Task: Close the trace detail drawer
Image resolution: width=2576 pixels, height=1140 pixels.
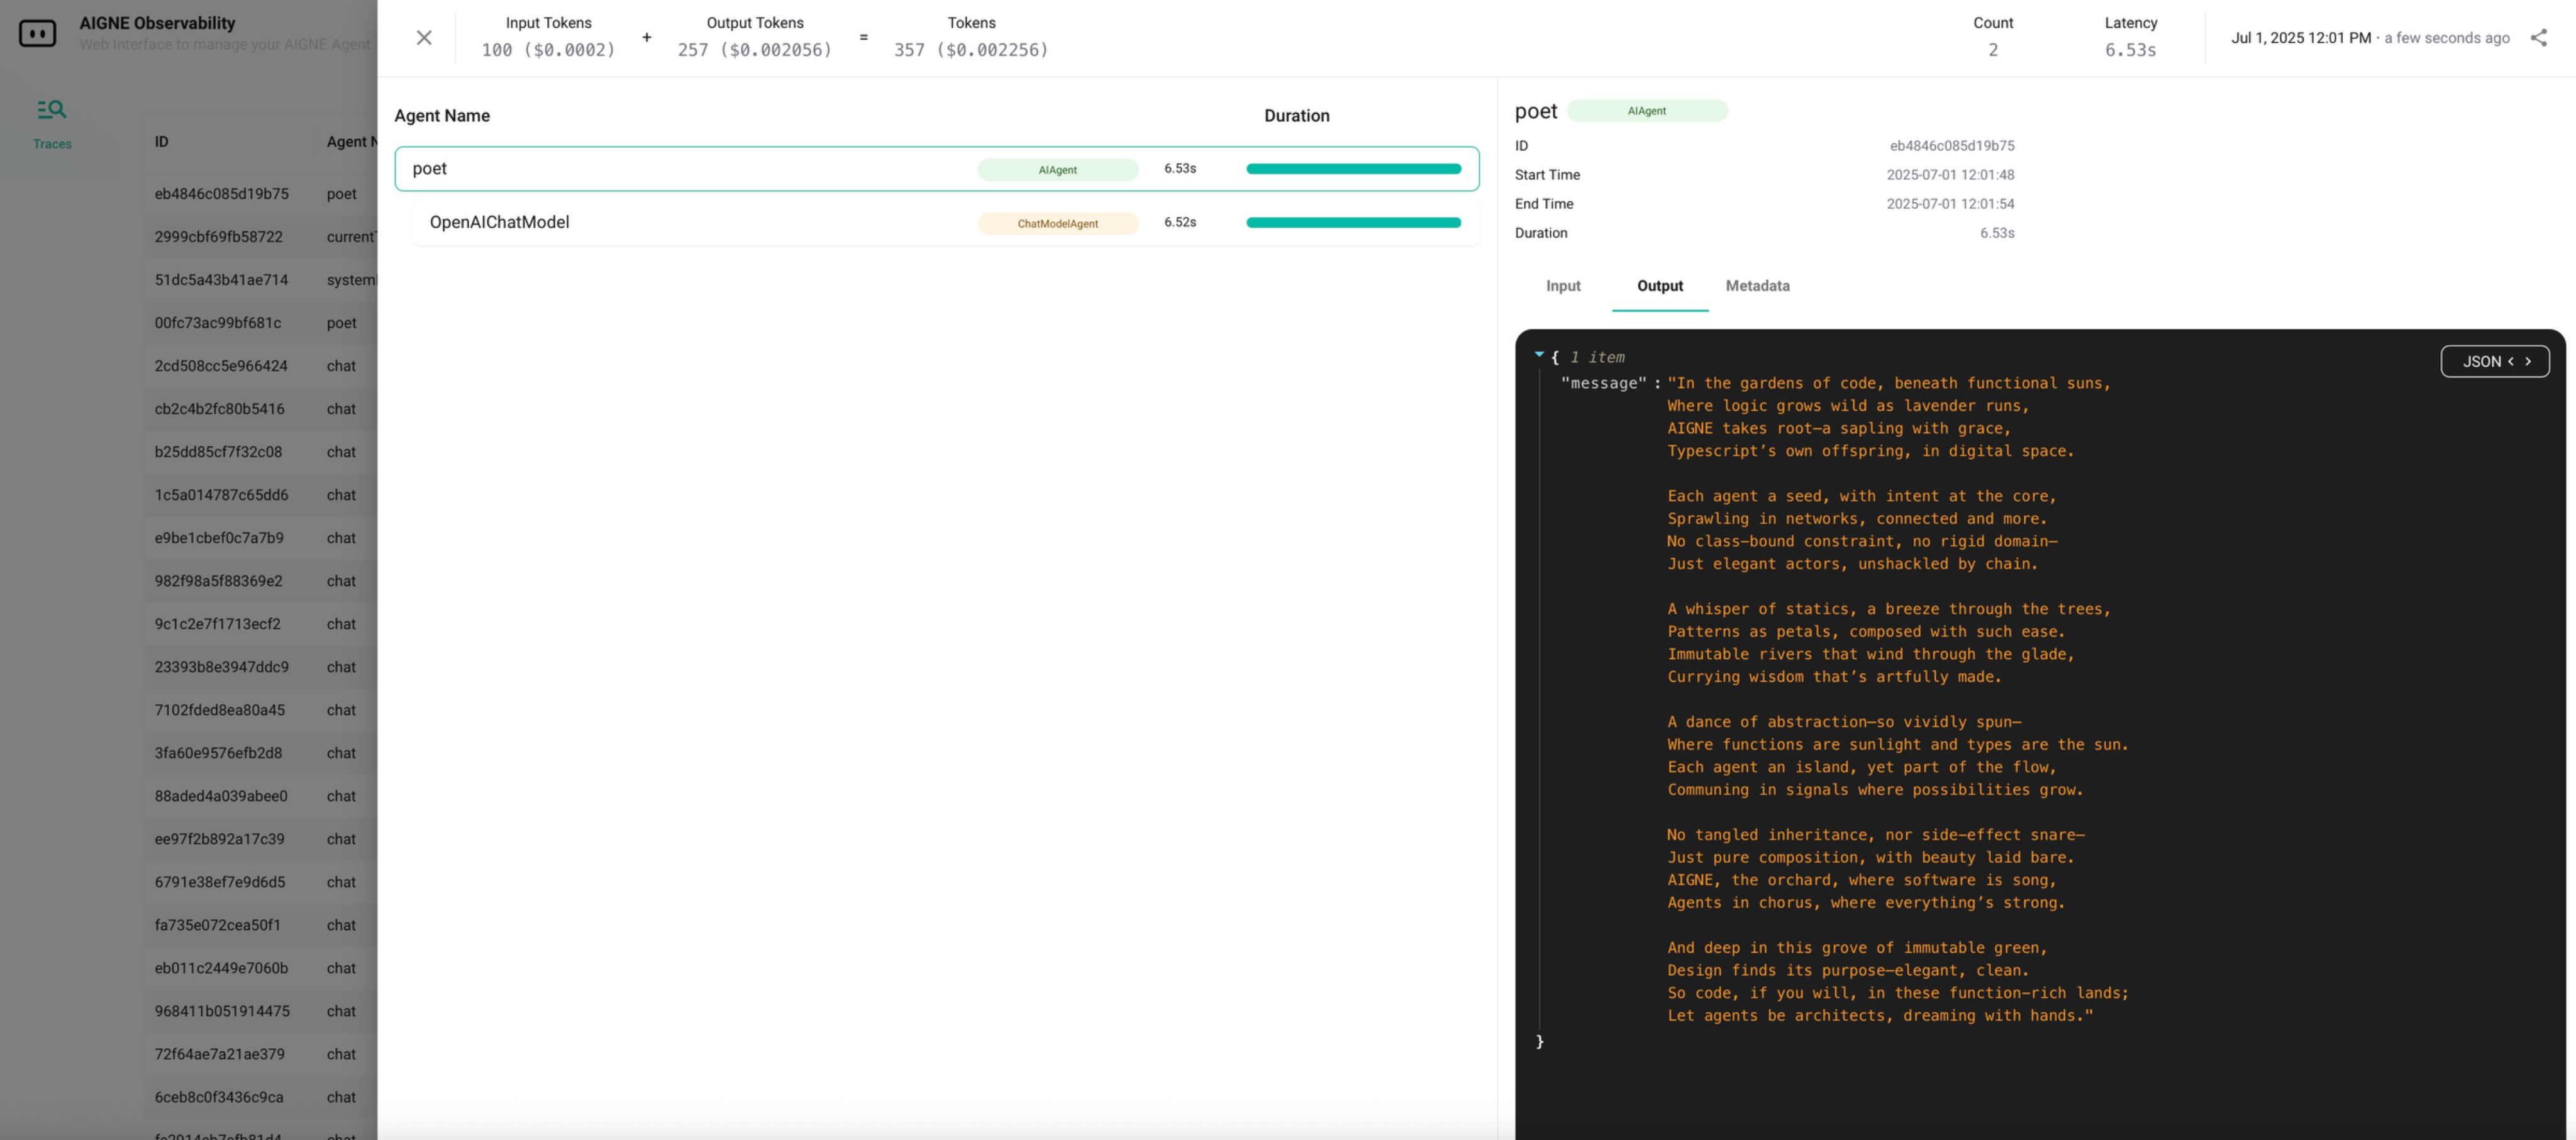Action: [x=424, y=38]
